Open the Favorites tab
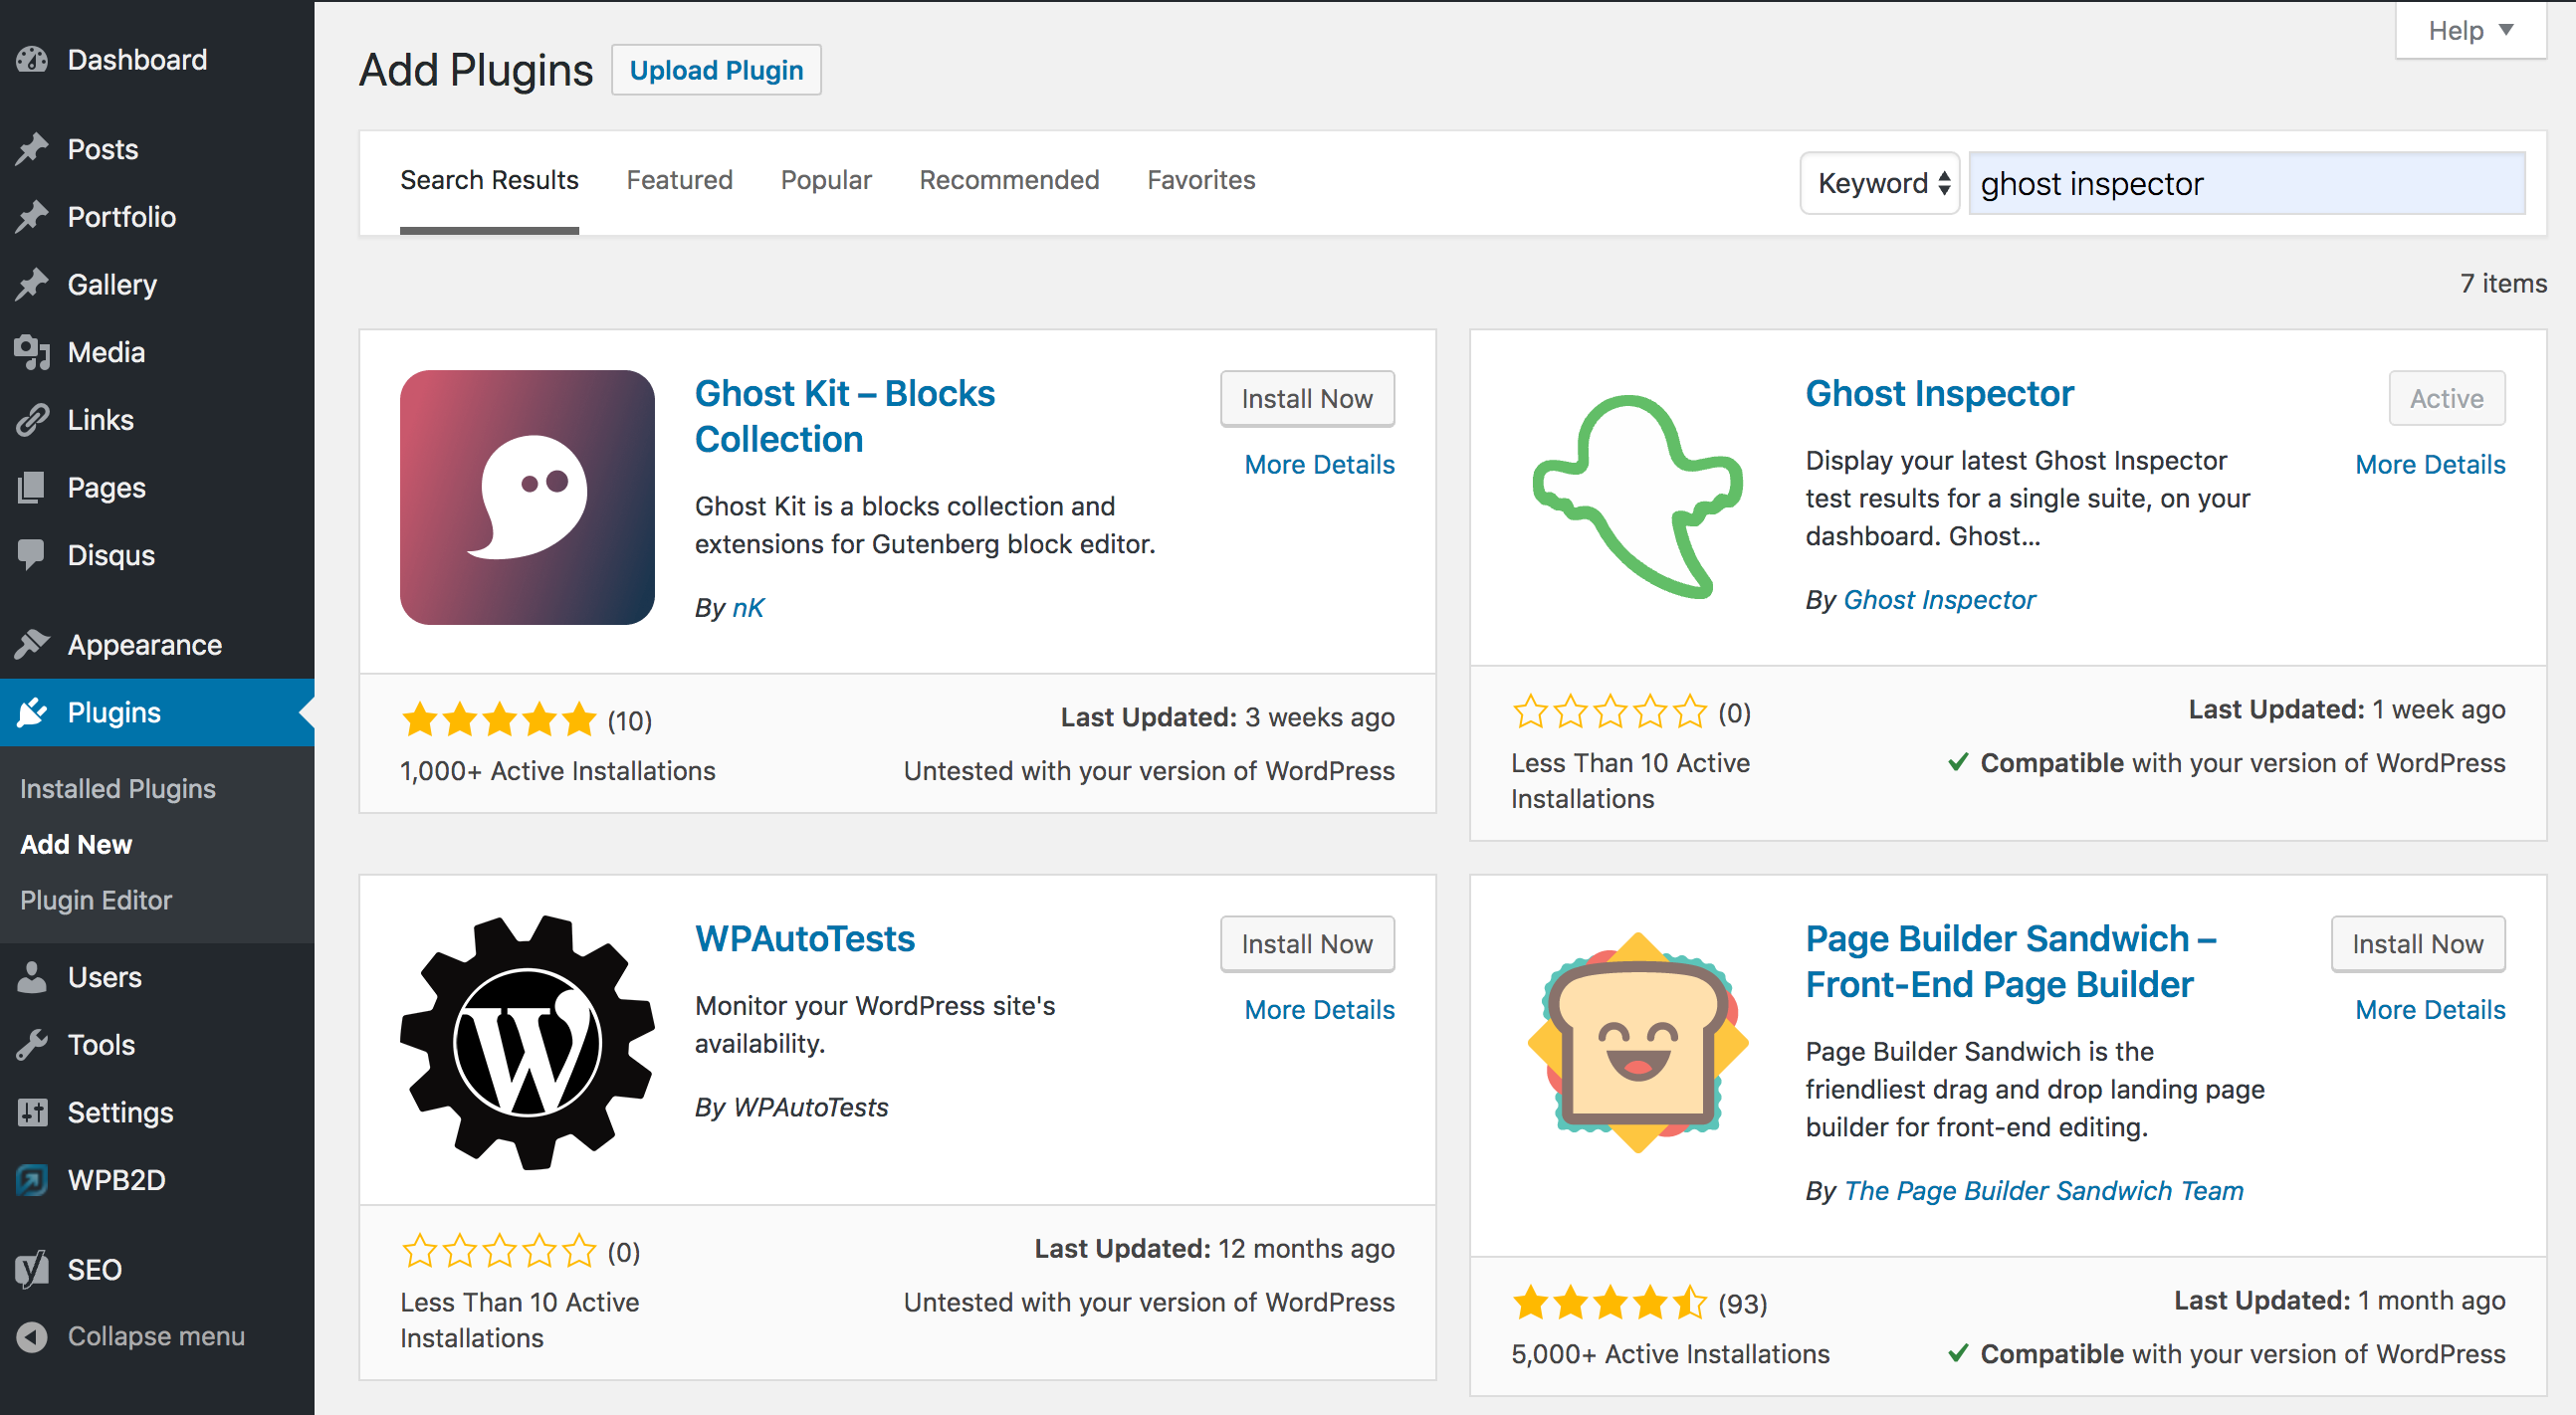 tap(1201, 181)
